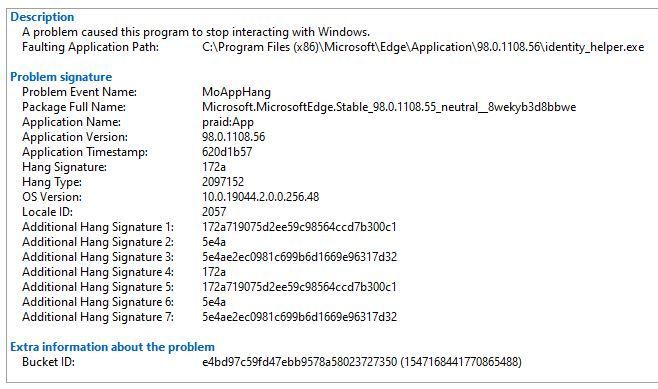
Task: Select the Package Full Name value text
Action: point(389,107)
